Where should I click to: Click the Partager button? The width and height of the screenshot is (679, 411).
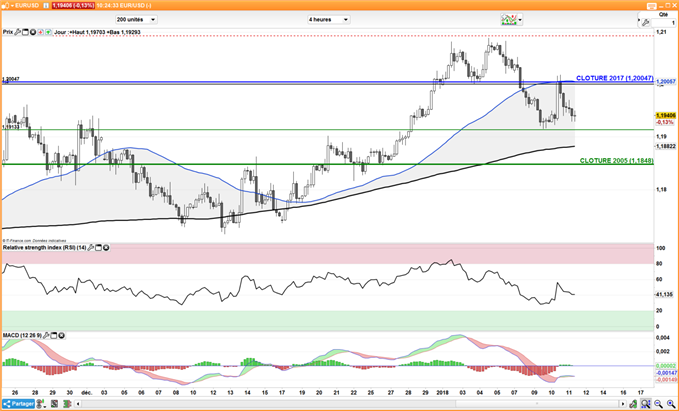tap(19, 404)
